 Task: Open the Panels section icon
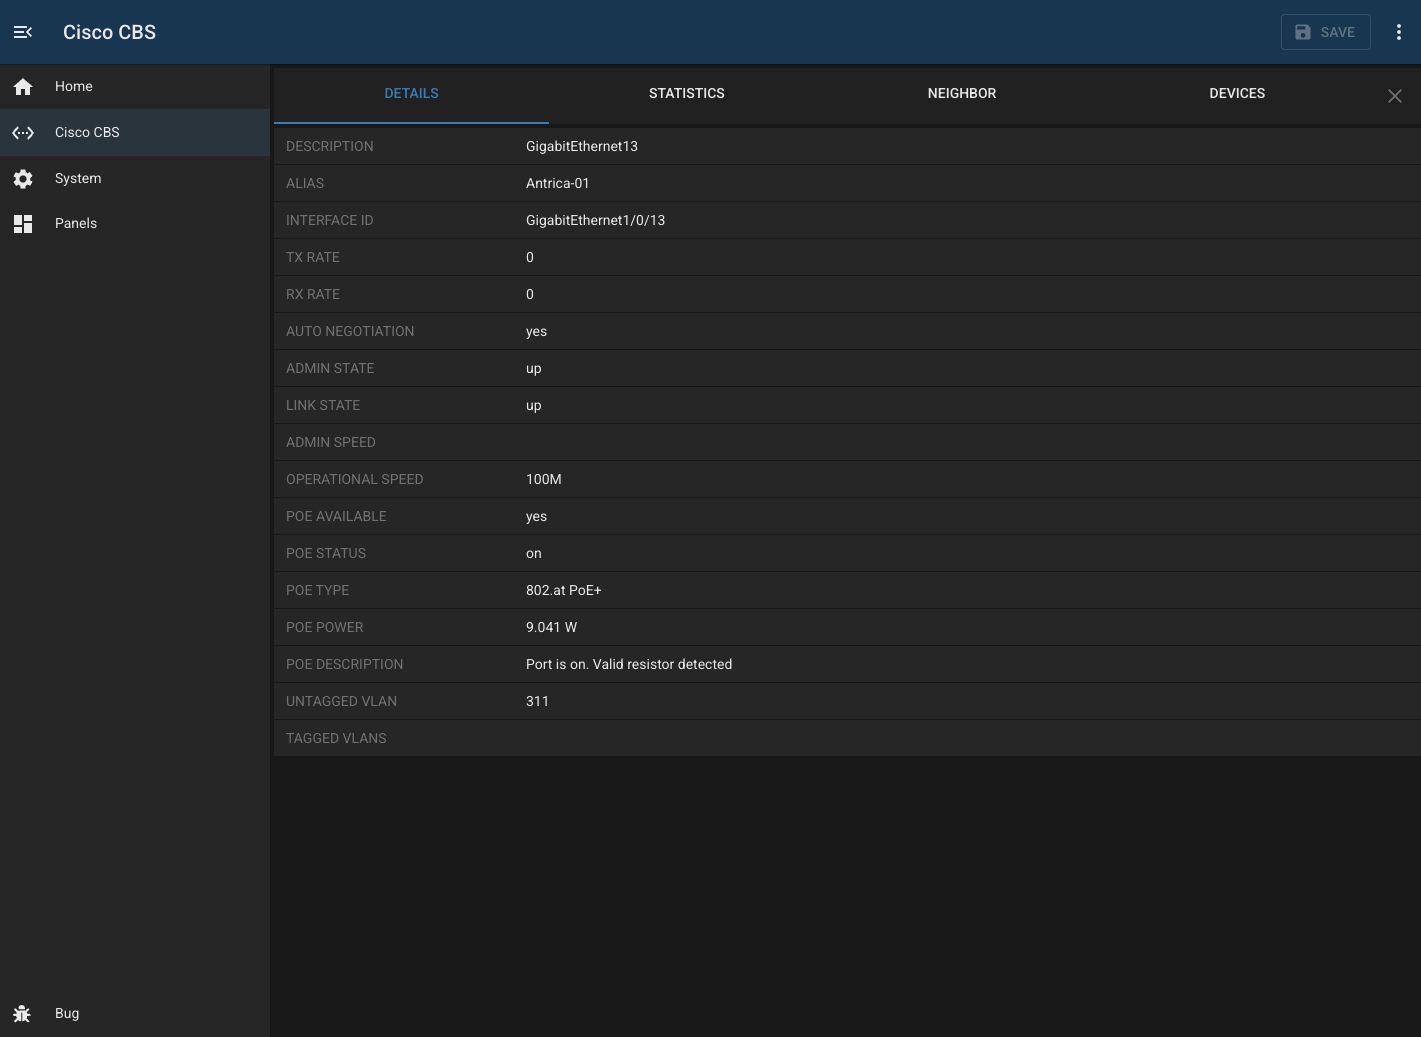click(23, 223)
